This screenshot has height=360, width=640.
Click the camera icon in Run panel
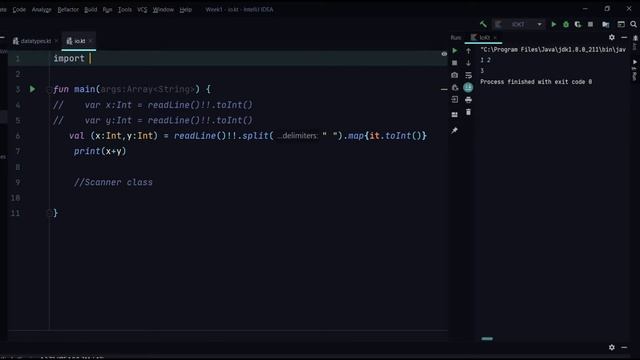pos(454,75)
